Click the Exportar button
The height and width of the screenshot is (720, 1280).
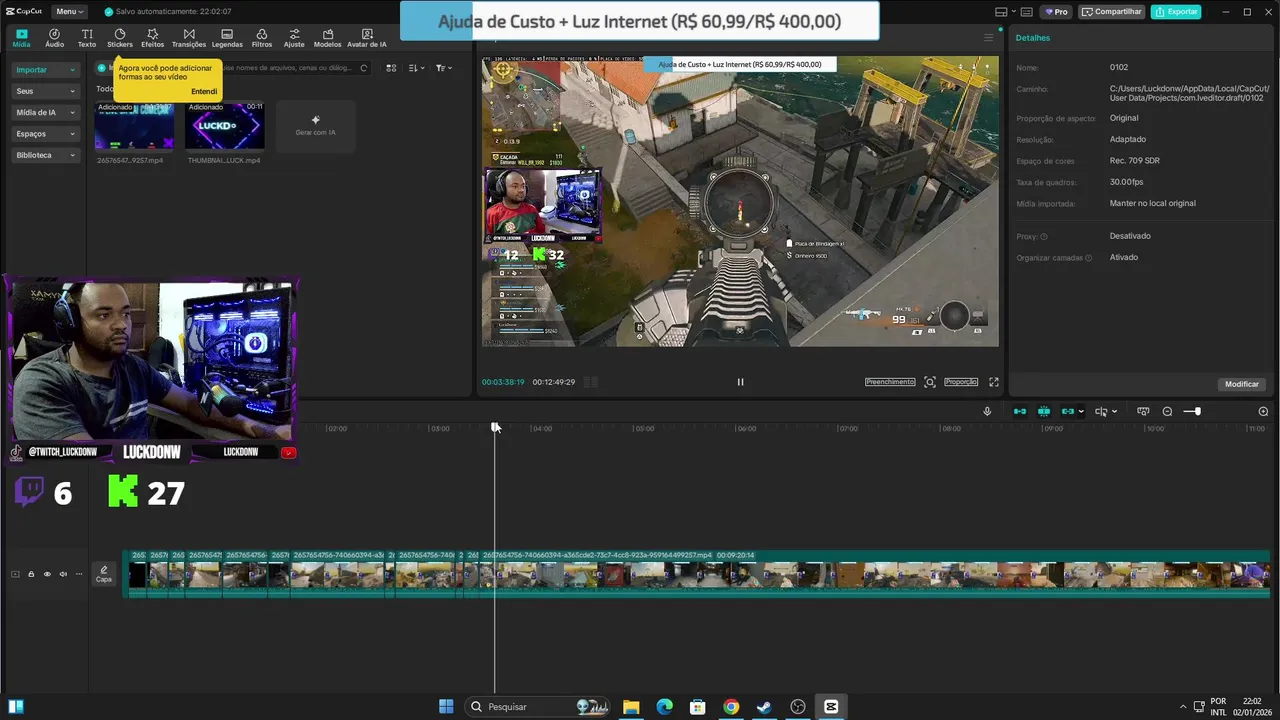(1176, 12)
